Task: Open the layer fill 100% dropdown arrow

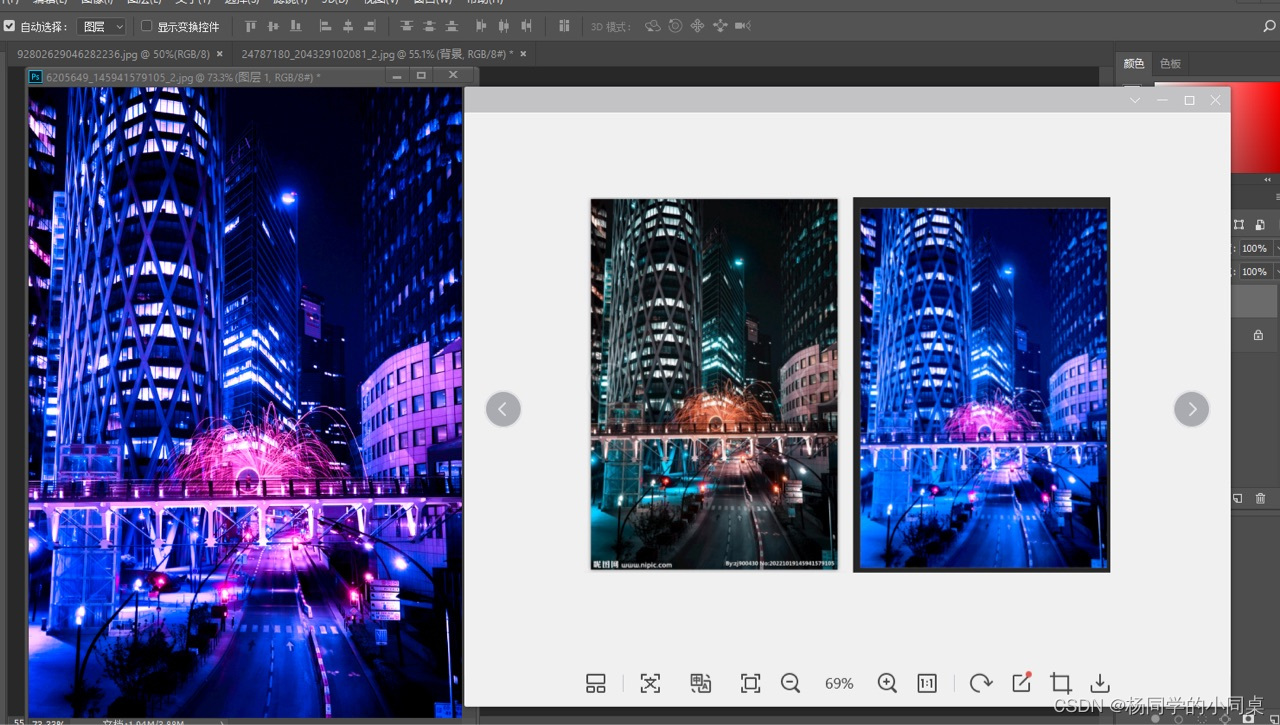Action: click(1275, 271)
